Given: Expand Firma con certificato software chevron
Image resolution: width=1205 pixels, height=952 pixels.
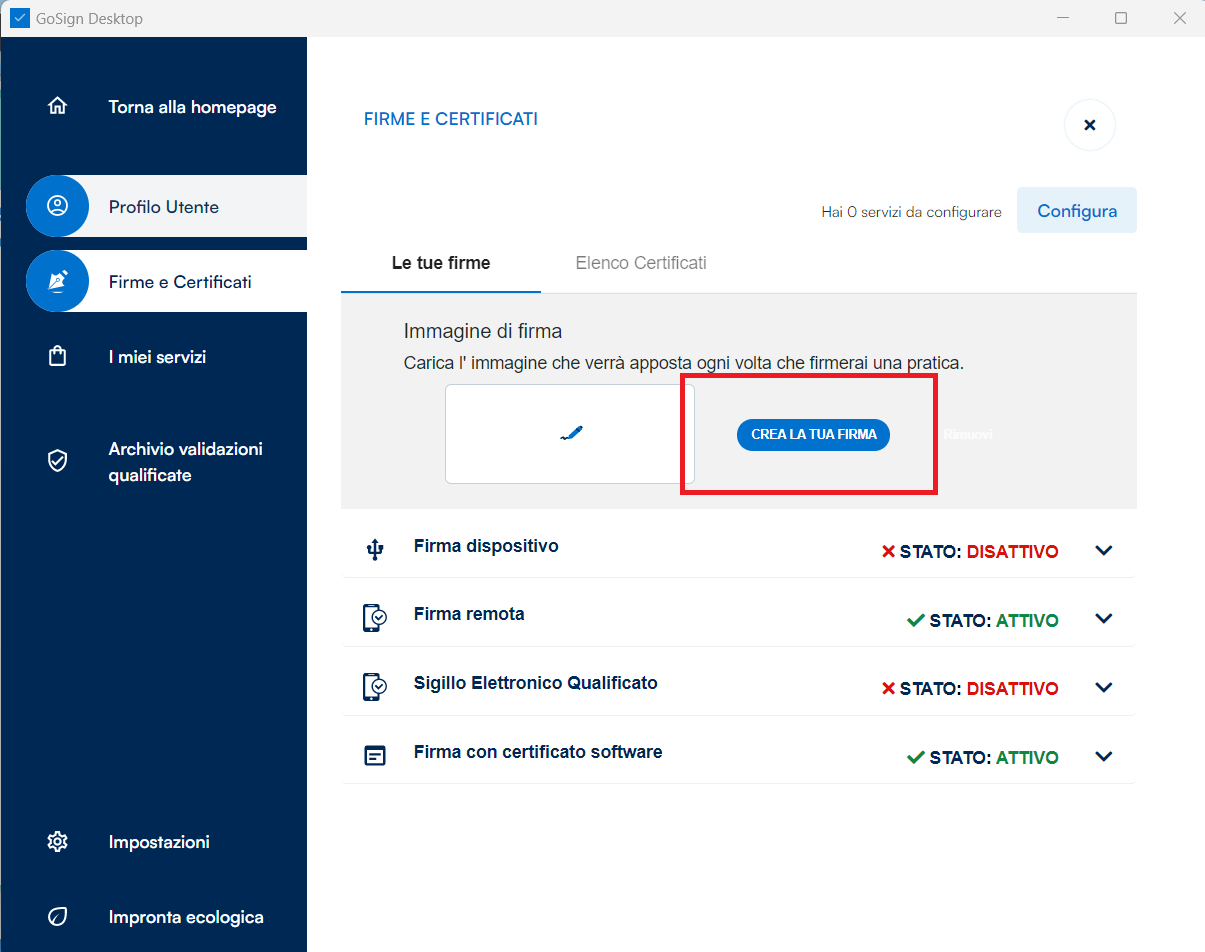Looking at the screenshot, I should pos(1103,757).
